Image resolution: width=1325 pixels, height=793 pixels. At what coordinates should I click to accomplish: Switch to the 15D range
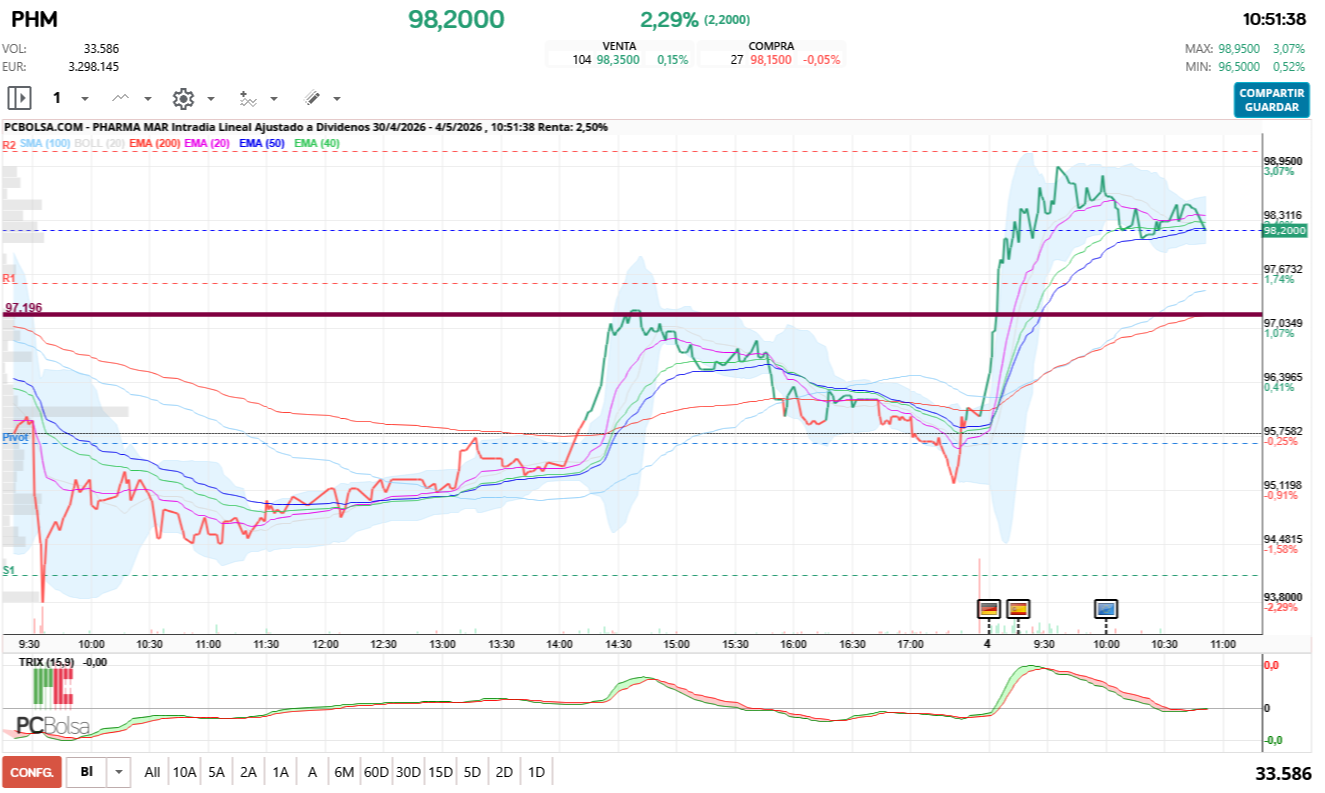[x=440, y=772]
